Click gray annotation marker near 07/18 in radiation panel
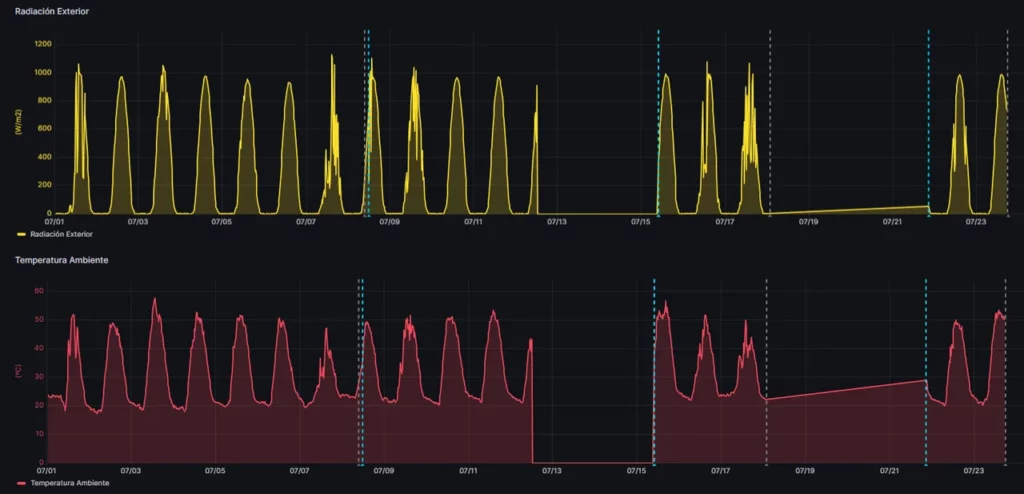 pos(770,215)
